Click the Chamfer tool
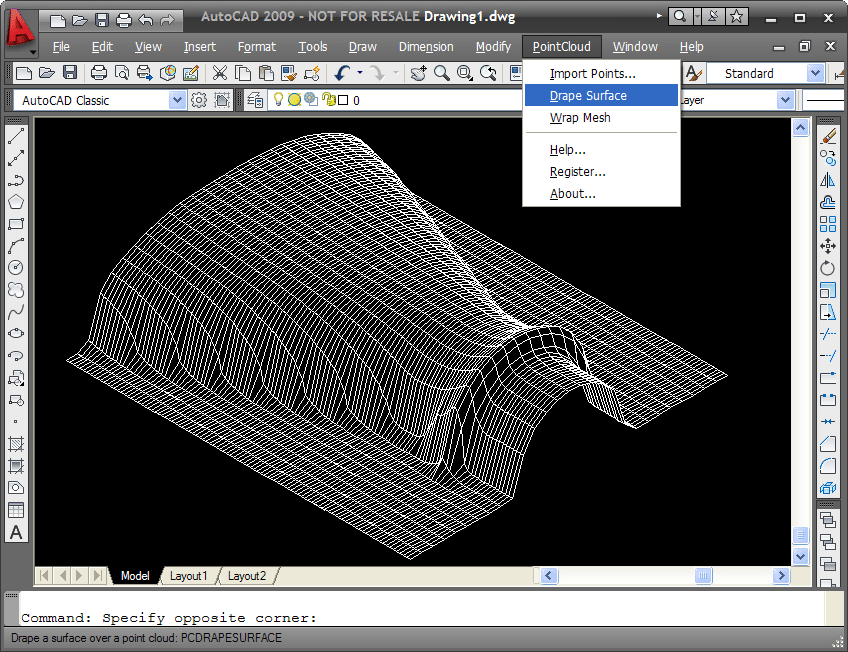848x652 pixels. [x=828, y=444]
